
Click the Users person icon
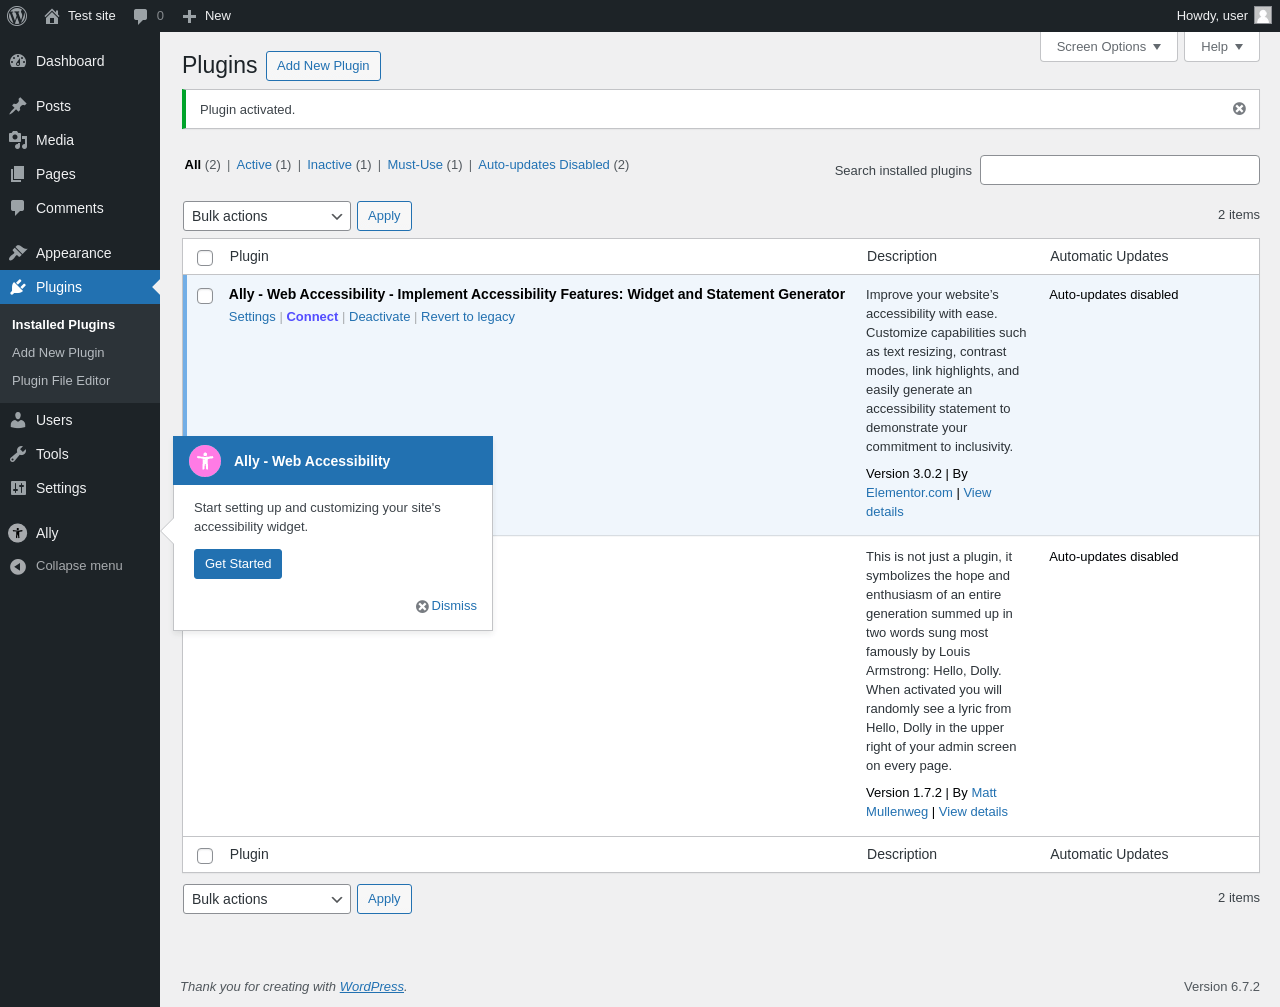(x=18, y=420)
